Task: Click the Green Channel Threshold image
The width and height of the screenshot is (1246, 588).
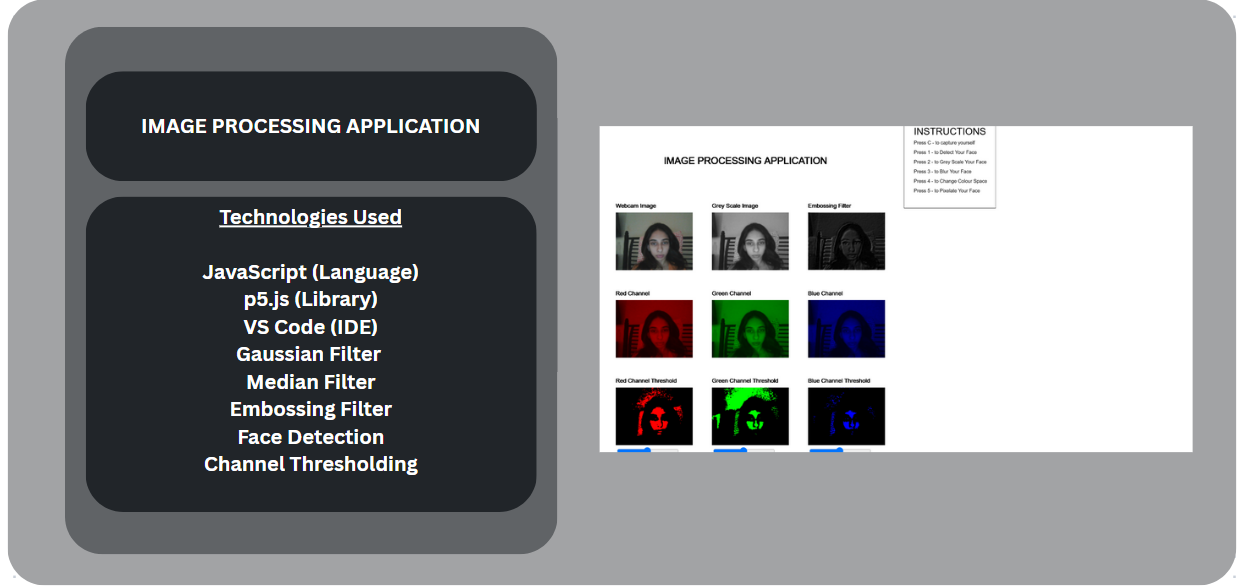Action: pos(750,416)
